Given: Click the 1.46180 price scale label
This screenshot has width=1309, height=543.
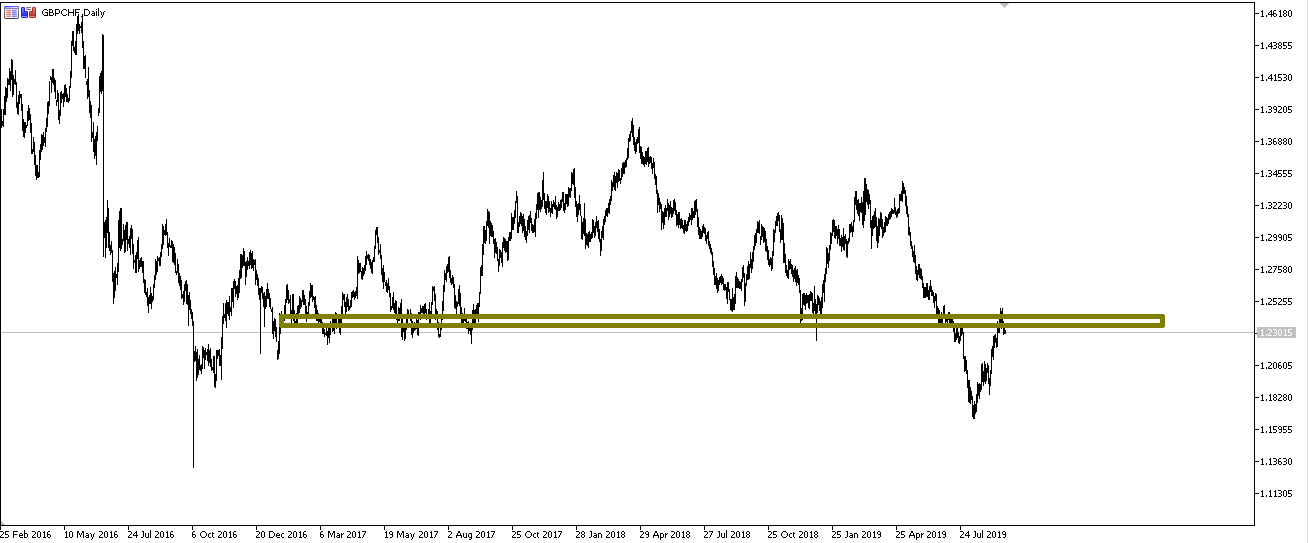Looking at the screenshot, I should click(x=1280, y=13).
